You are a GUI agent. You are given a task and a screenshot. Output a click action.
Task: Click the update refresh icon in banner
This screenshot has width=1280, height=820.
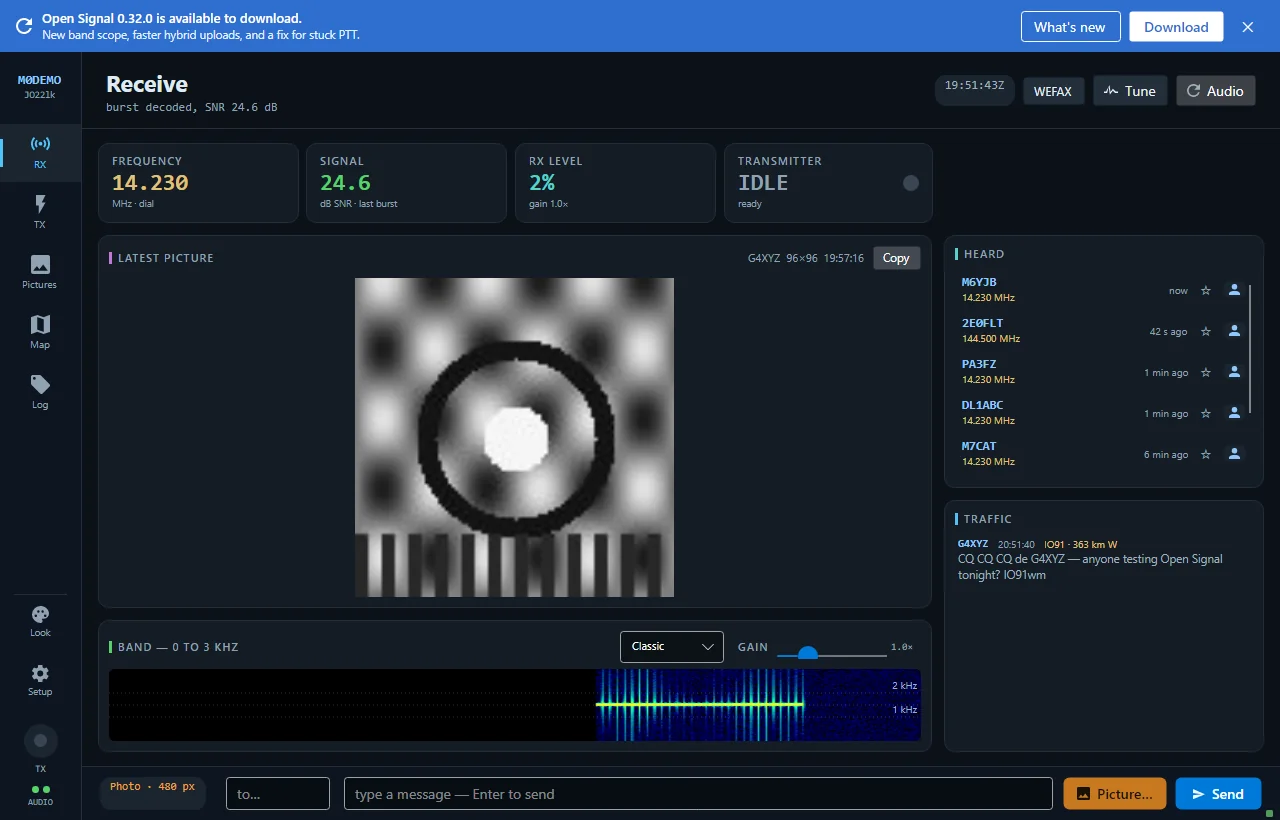point(23,26)
